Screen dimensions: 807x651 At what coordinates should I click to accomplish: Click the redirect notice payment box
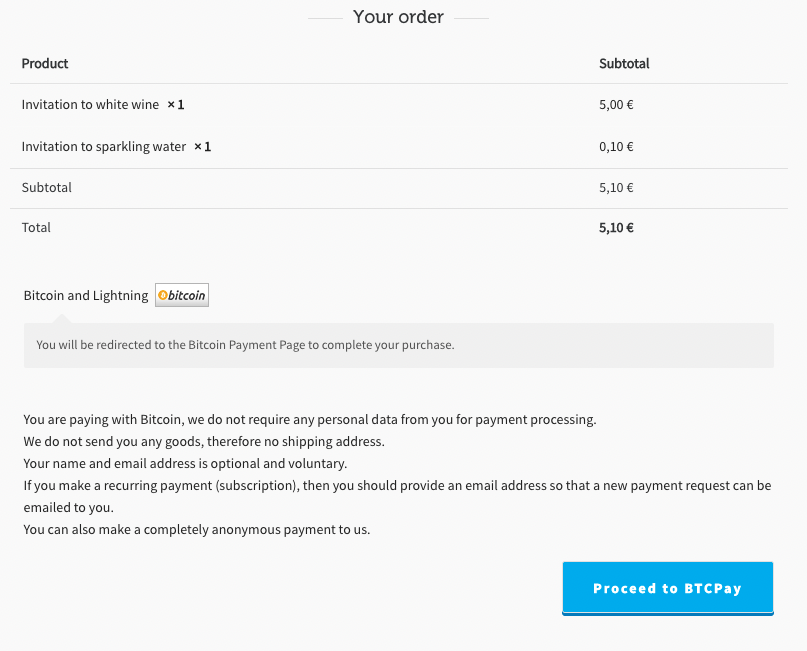(x=399, y=345)
